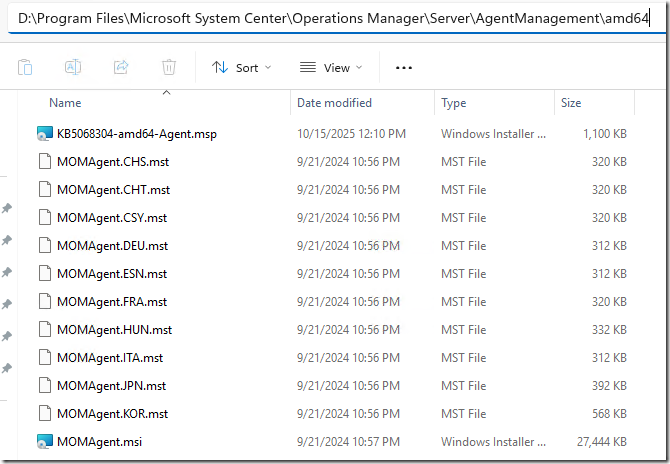This screenshot has height=464, width=670.
Task: Select KB5068304-amd64-Agent.msp installer icon
Action: (x=45, y=134)
